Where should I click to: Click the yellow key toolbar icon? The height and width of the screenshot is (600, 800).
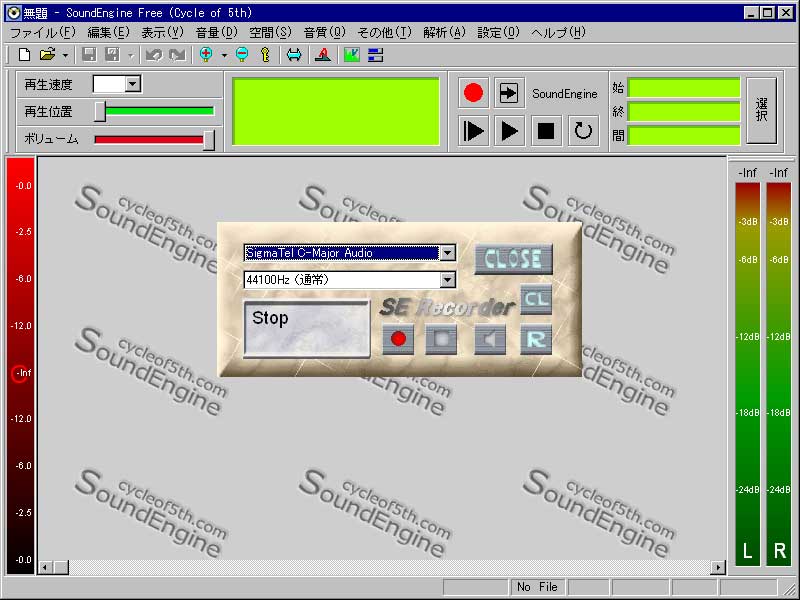click(x=265, y=55)
